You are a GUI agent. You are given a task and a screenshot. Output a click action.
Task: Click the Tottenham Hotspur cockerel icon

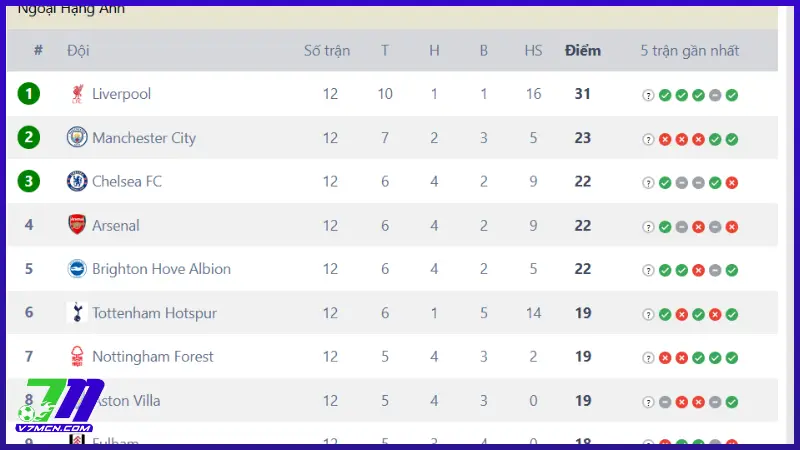(x=77, y=313)
